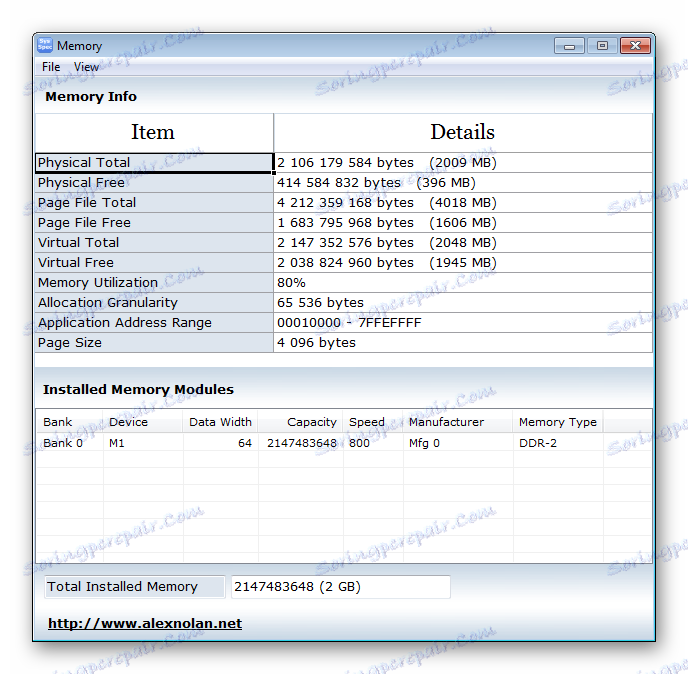
Task: Maximize the Memory window
Action: coord(602,46)
